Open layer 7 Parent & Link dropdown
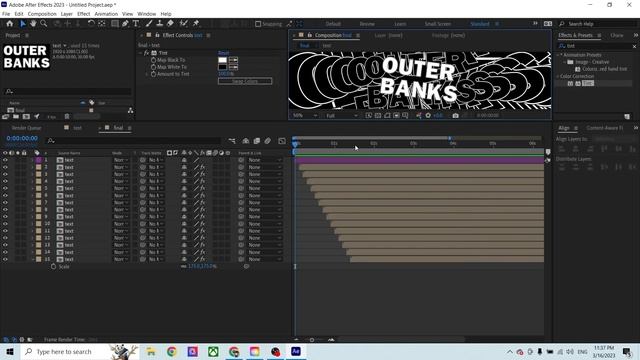Screen dimensions: 640x360 (x=264, y=202)
